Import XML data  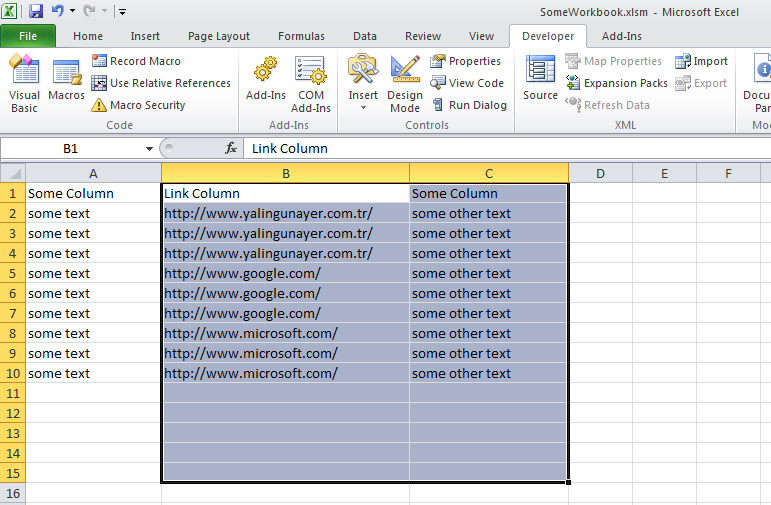[x=701, y=61]
